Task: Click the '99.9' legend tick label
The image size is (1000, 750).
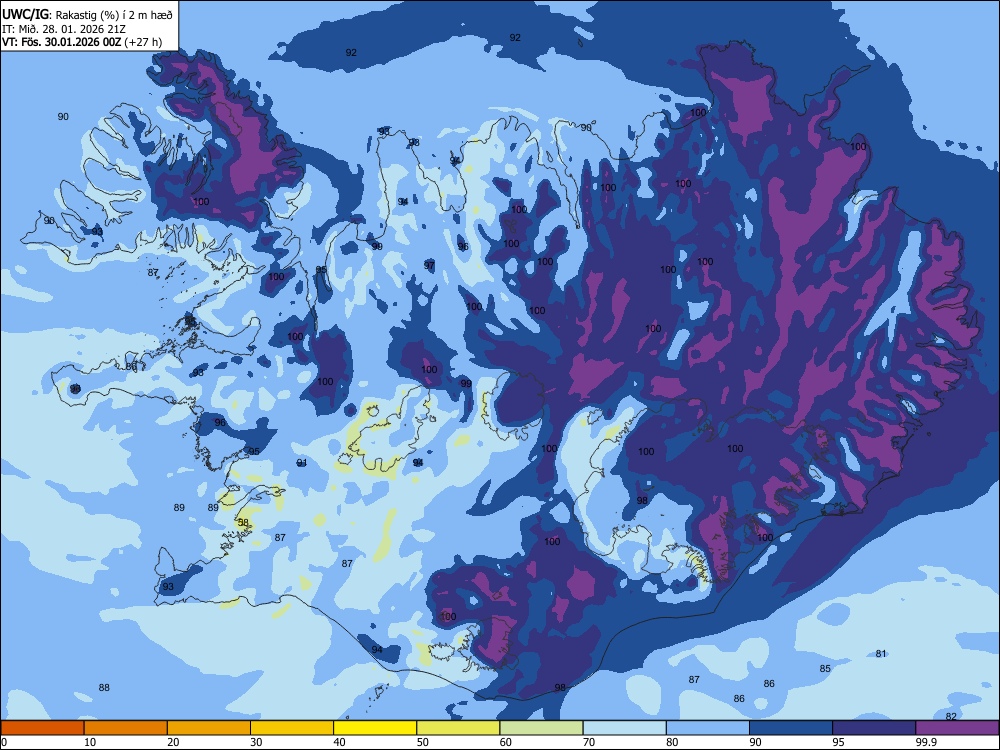Action: [926, 742]
